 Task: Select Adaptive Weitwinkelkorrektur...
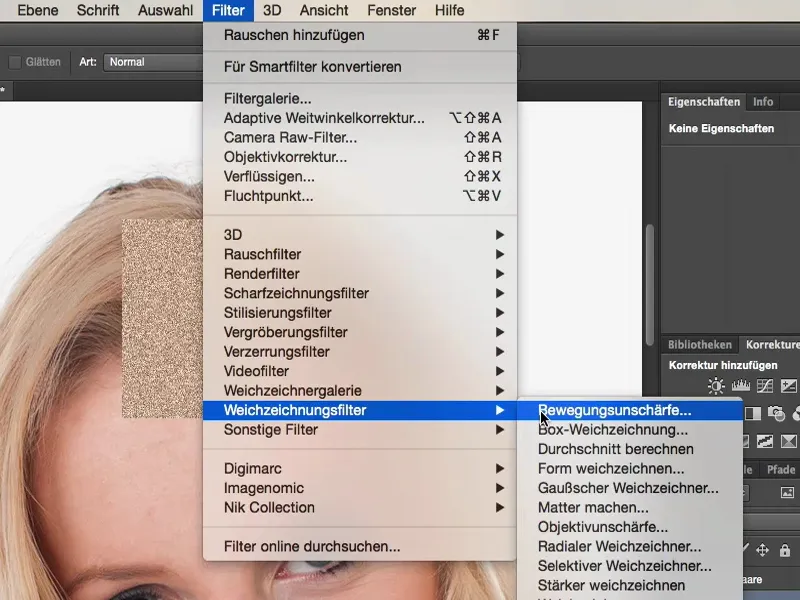tap(360, 118)
